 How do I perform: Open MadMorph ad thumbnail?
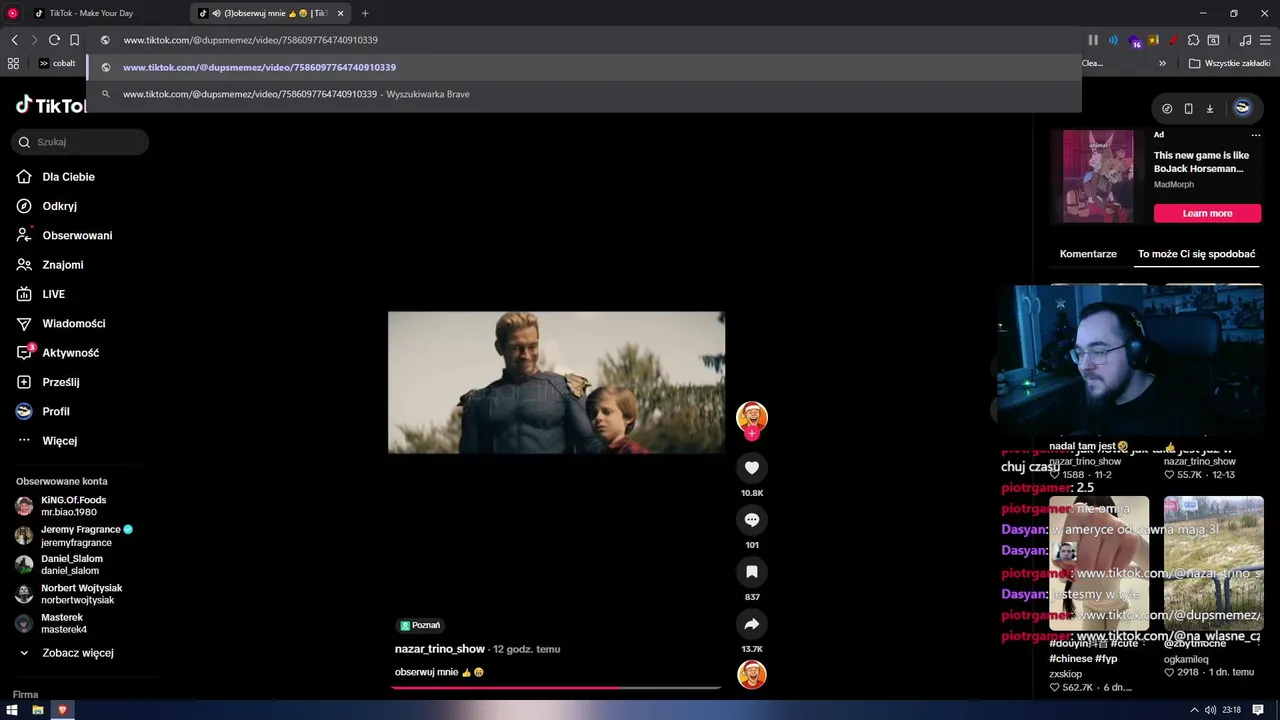(x=1098, y=176)
